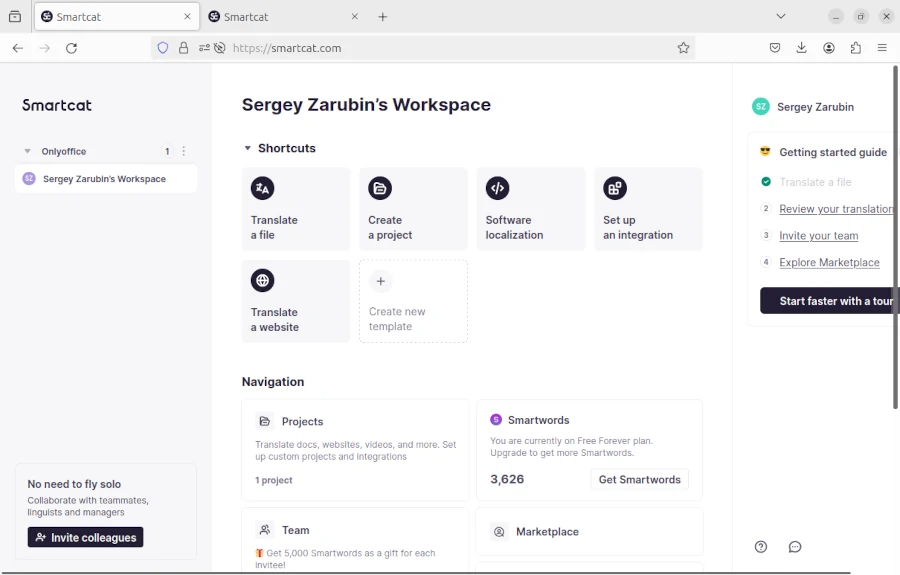Open the list all tabs dropdown arrow
900x575 pixels.
pos(781,17)
